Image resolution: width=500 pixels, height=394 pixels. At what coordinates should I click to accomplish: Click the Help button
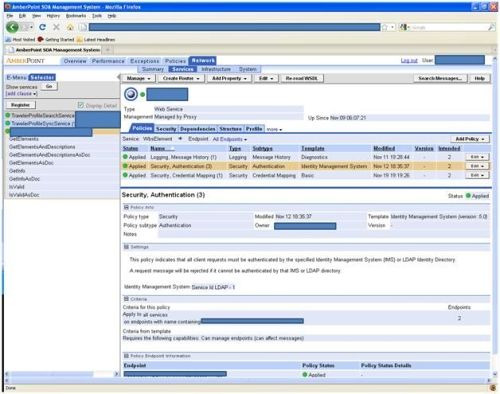click(479, 78)
